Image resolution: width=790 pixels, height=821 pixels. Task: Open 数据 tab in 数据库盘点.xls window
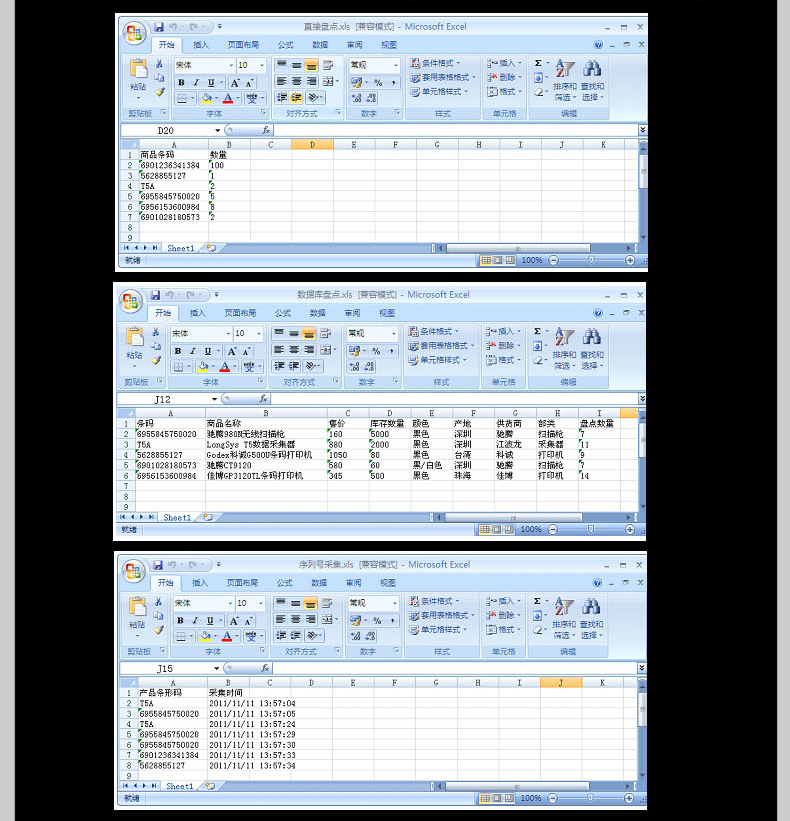coord(317,314)
